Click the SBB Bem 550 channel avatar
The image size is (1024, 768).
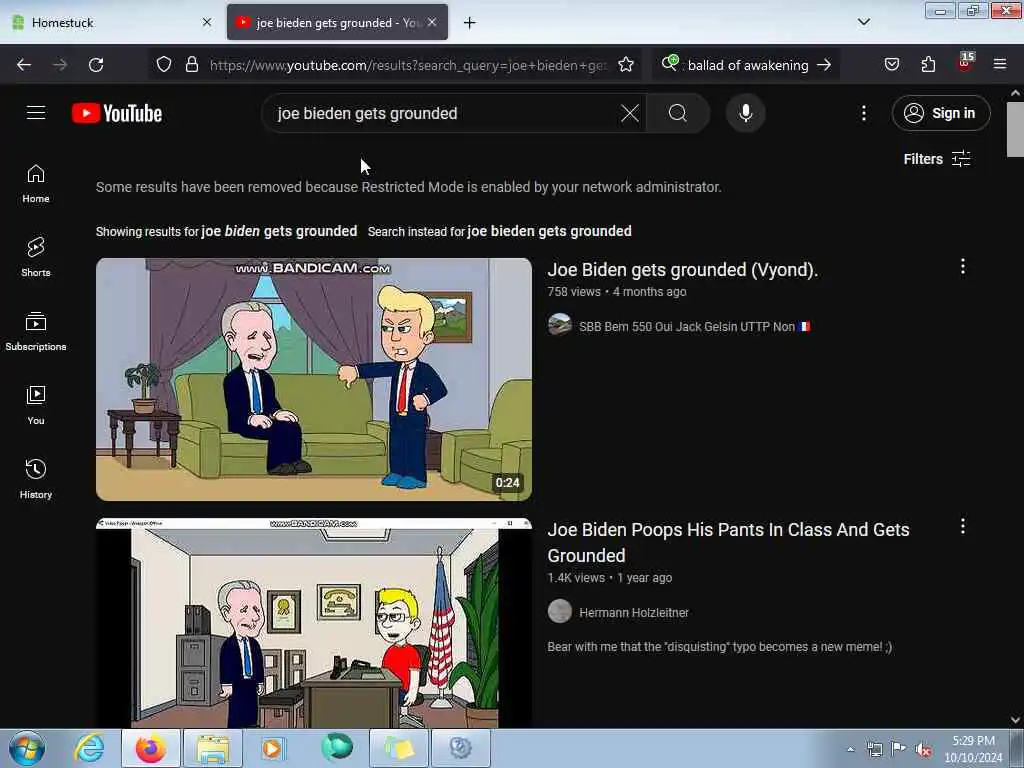[560, 325]
